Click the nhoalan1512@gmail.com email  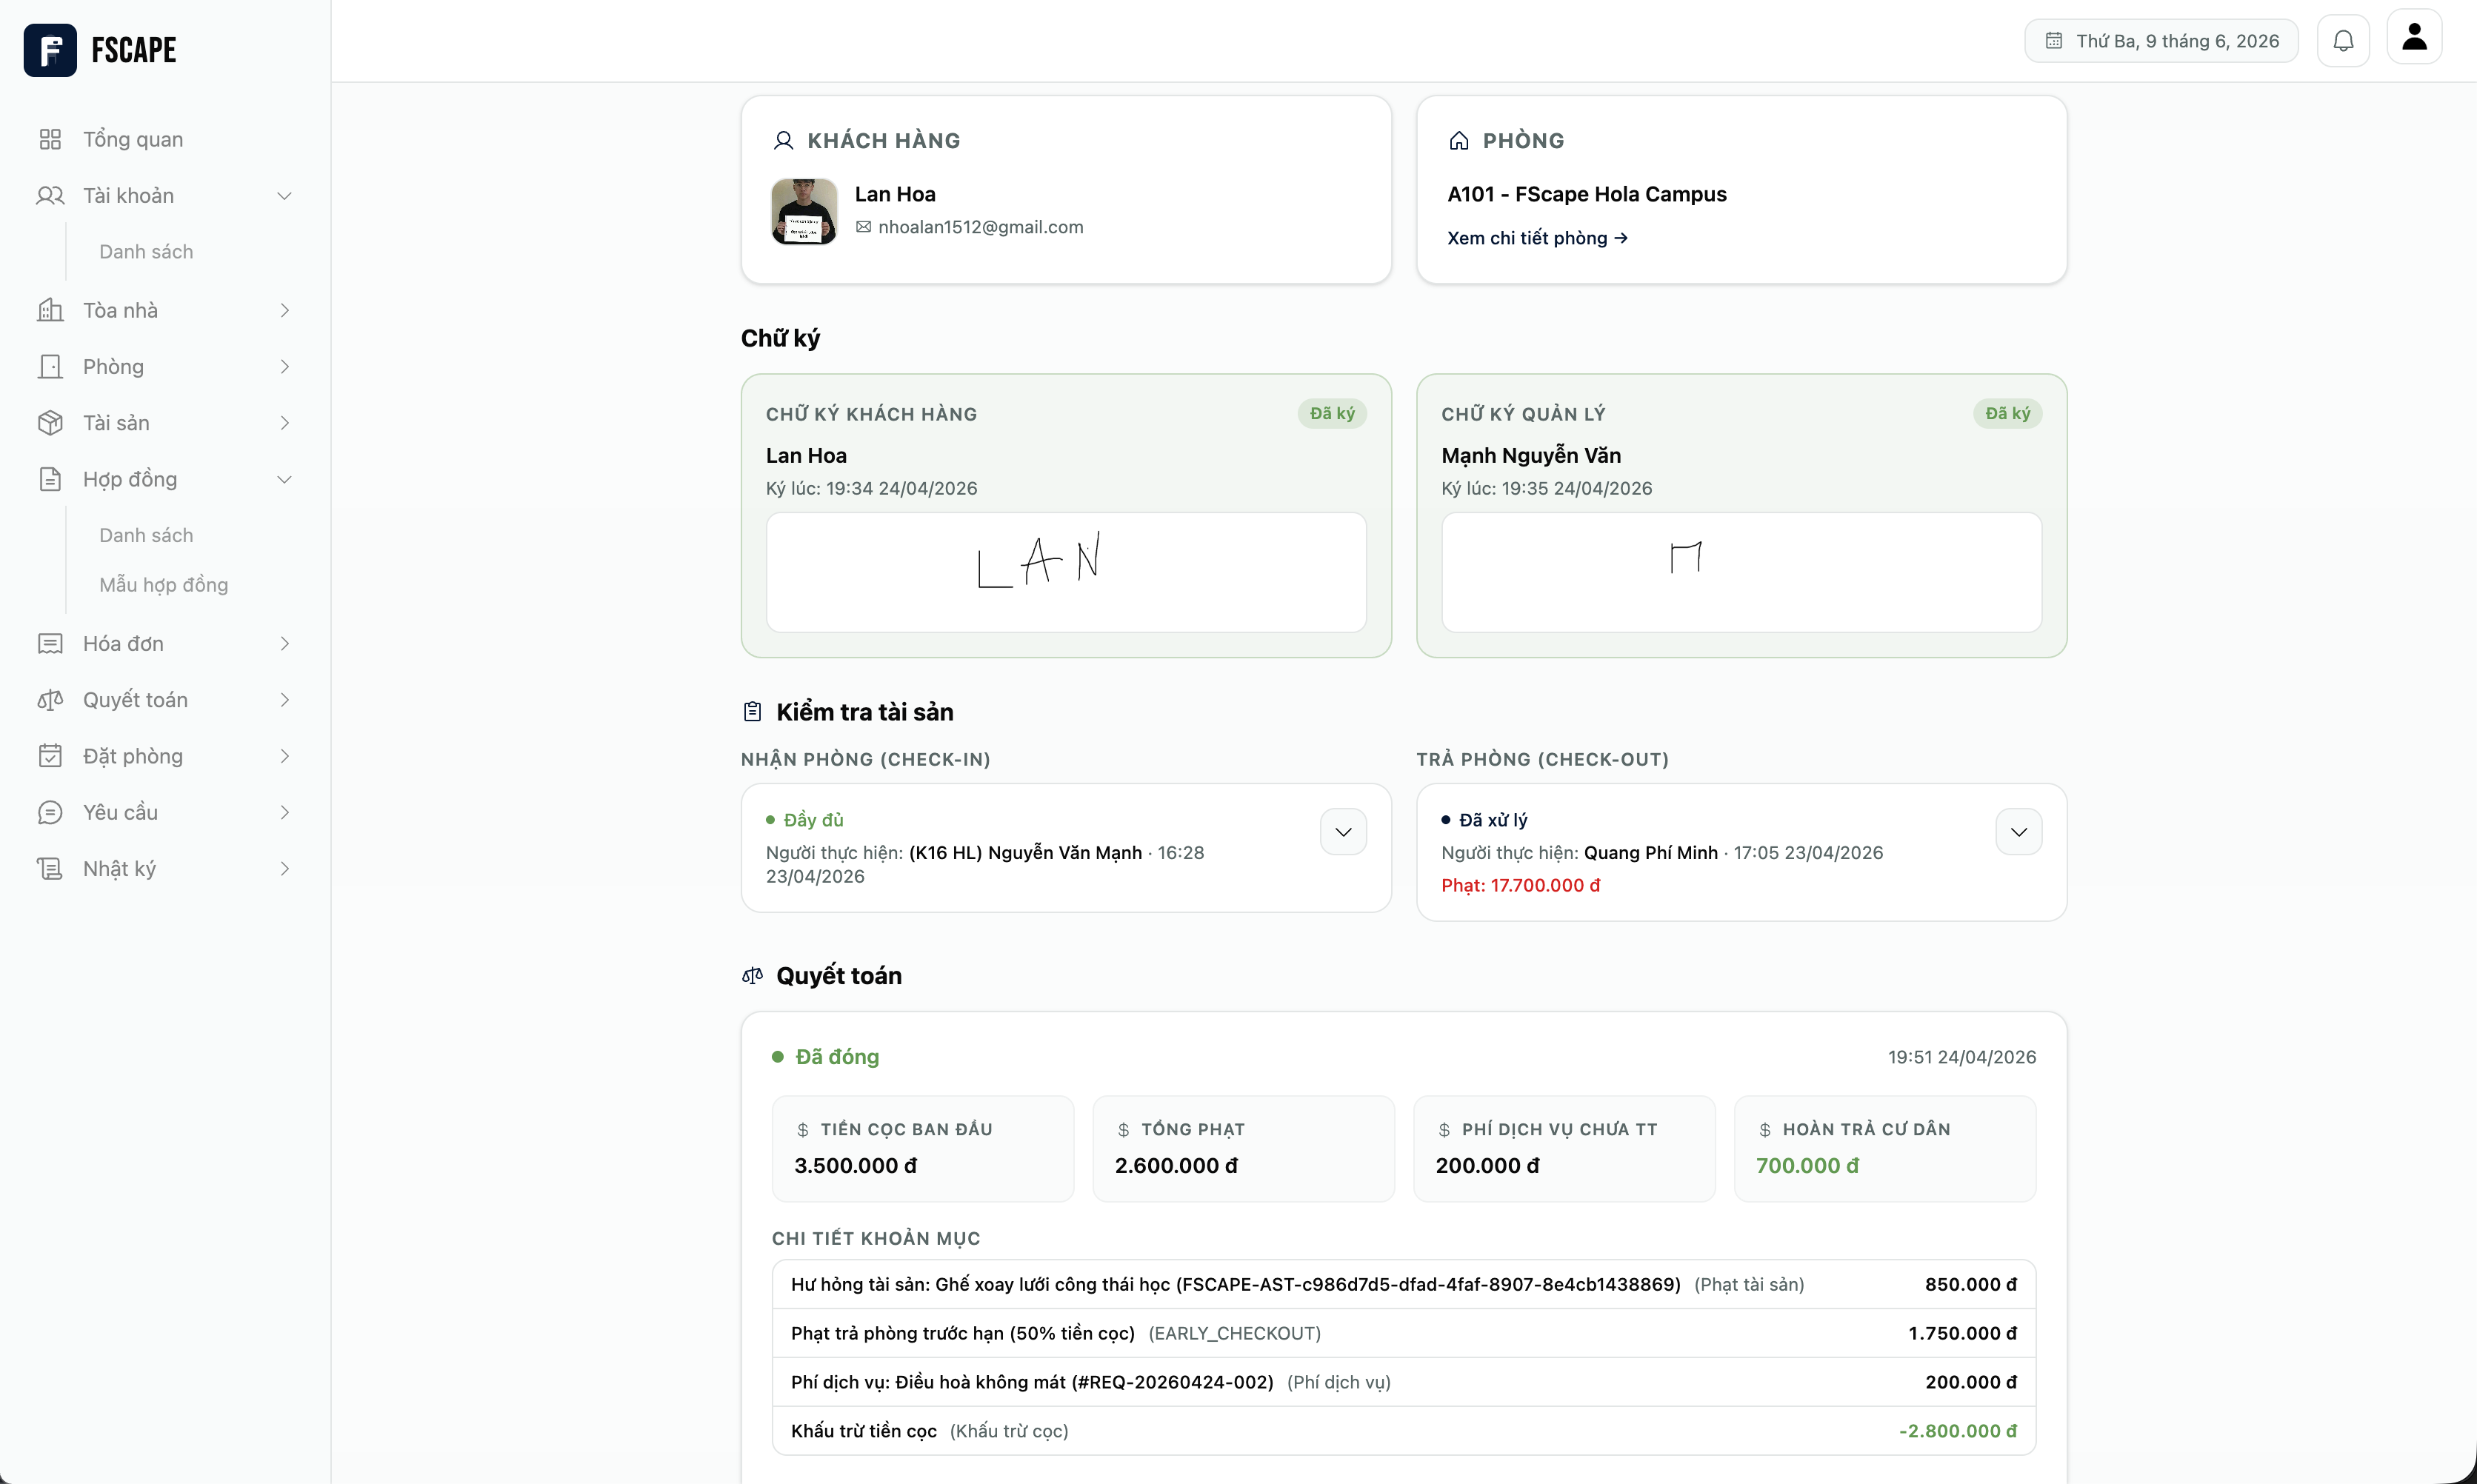pos(980,227)
